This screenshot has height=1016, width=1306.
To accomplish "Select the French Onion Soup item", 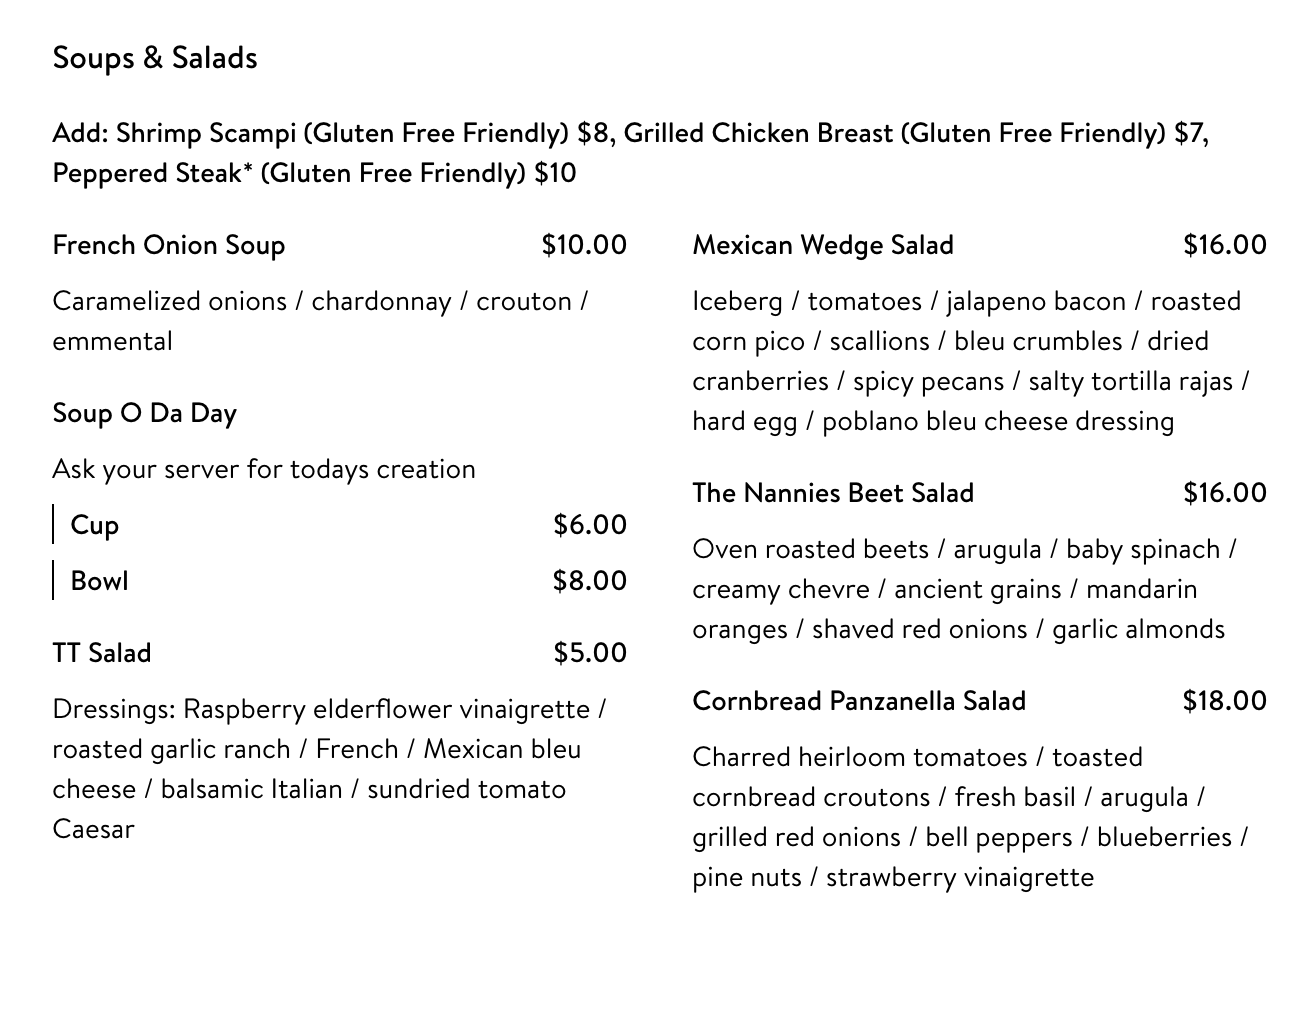I will point(169,245).
